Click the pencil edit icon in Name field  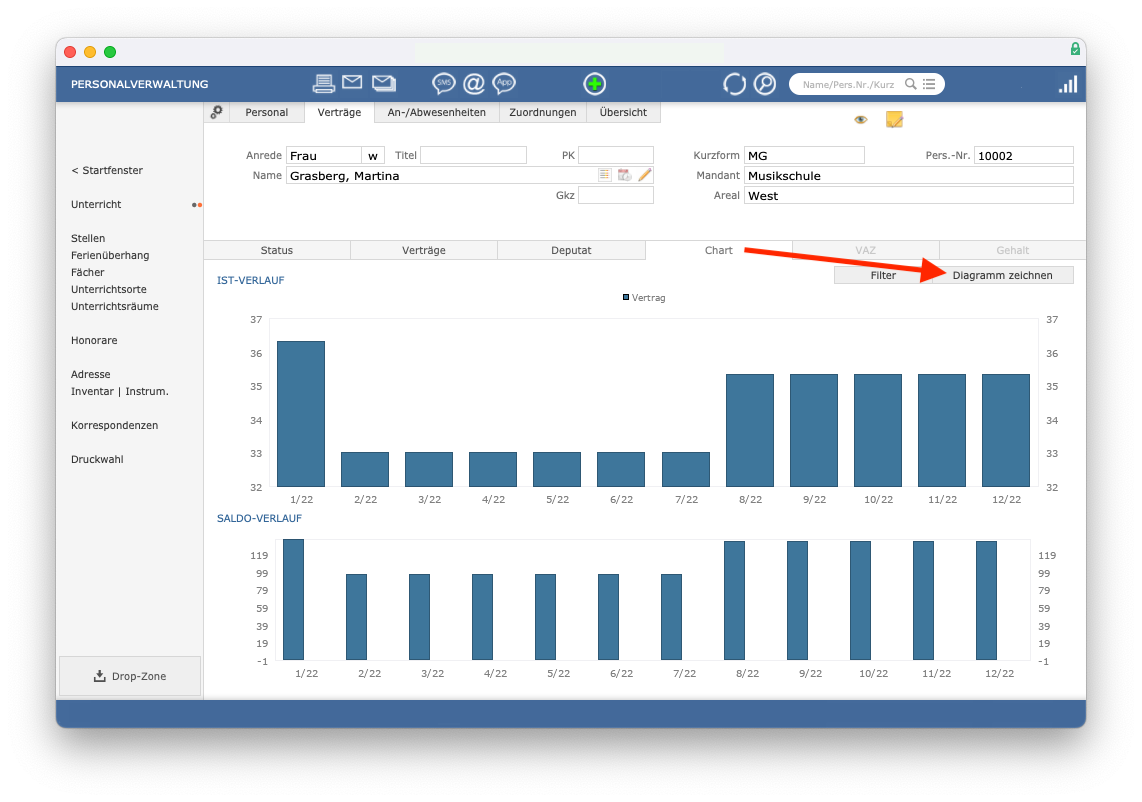(x=645, y=175)
